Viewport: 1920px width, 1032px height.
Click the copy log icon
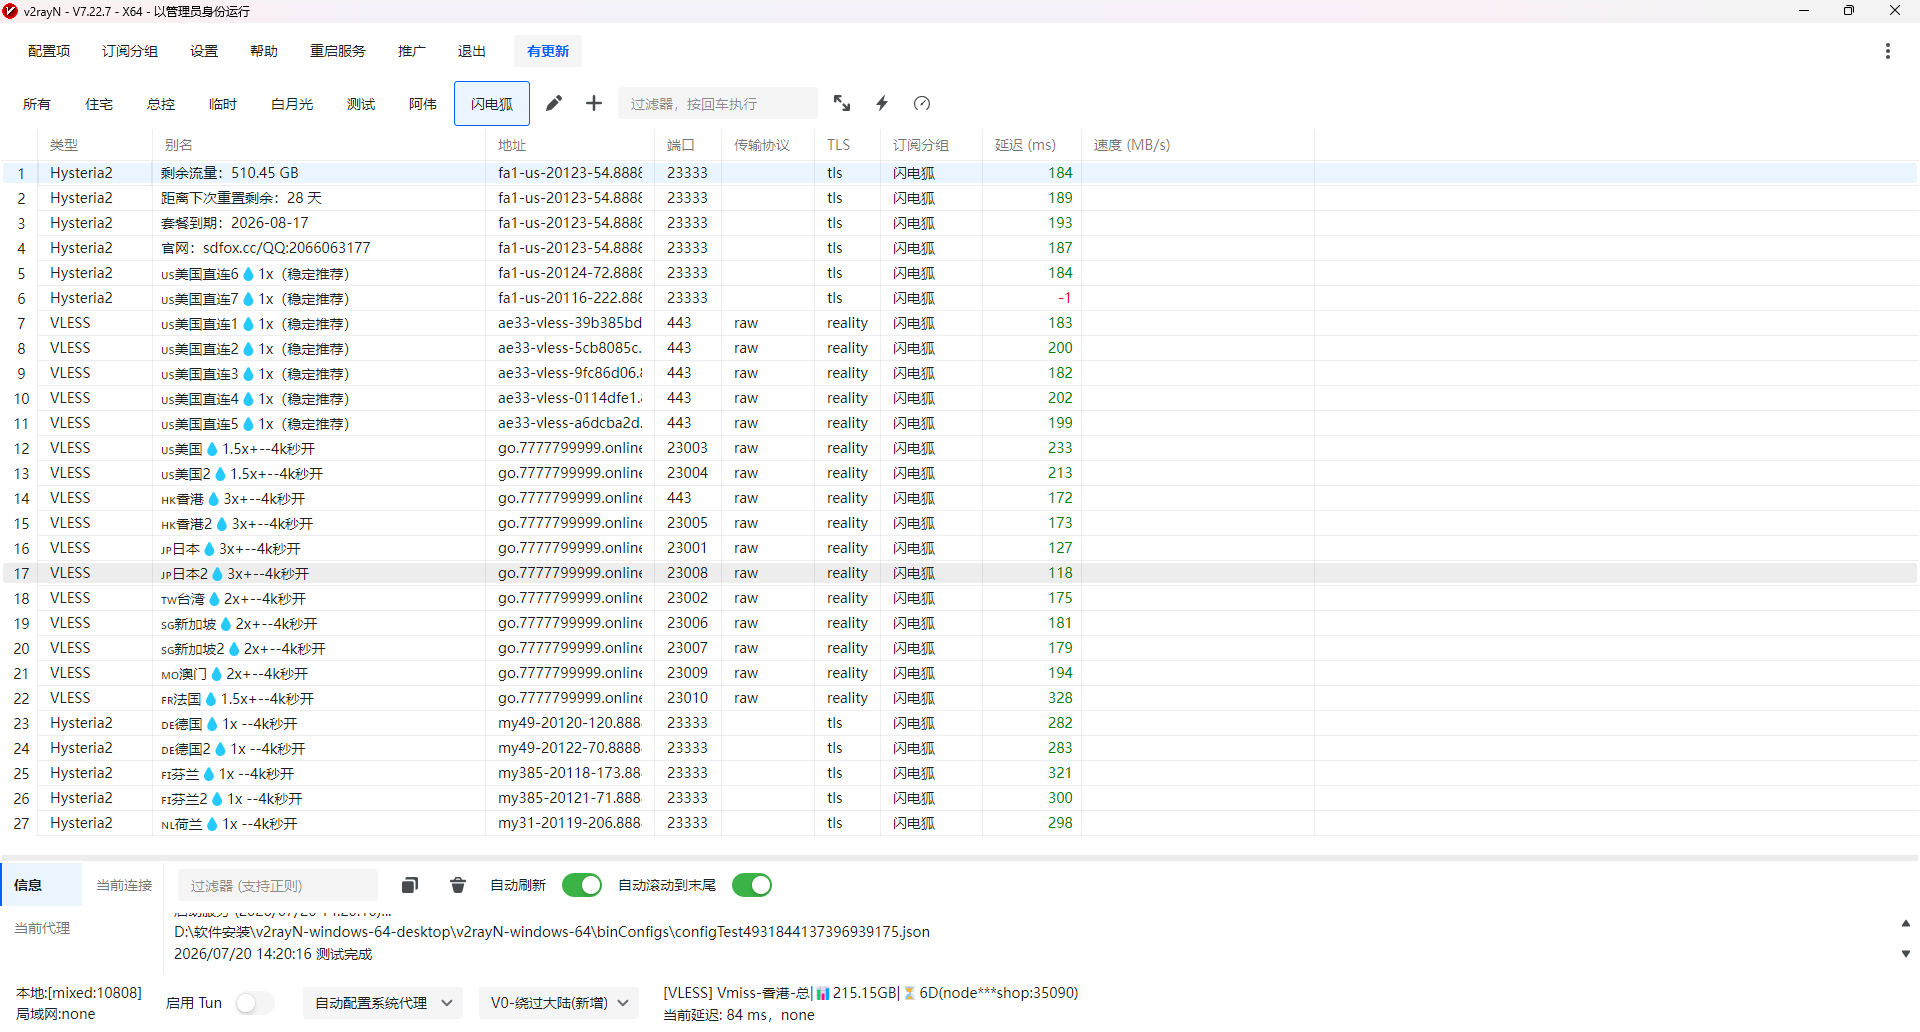(410, 885)
